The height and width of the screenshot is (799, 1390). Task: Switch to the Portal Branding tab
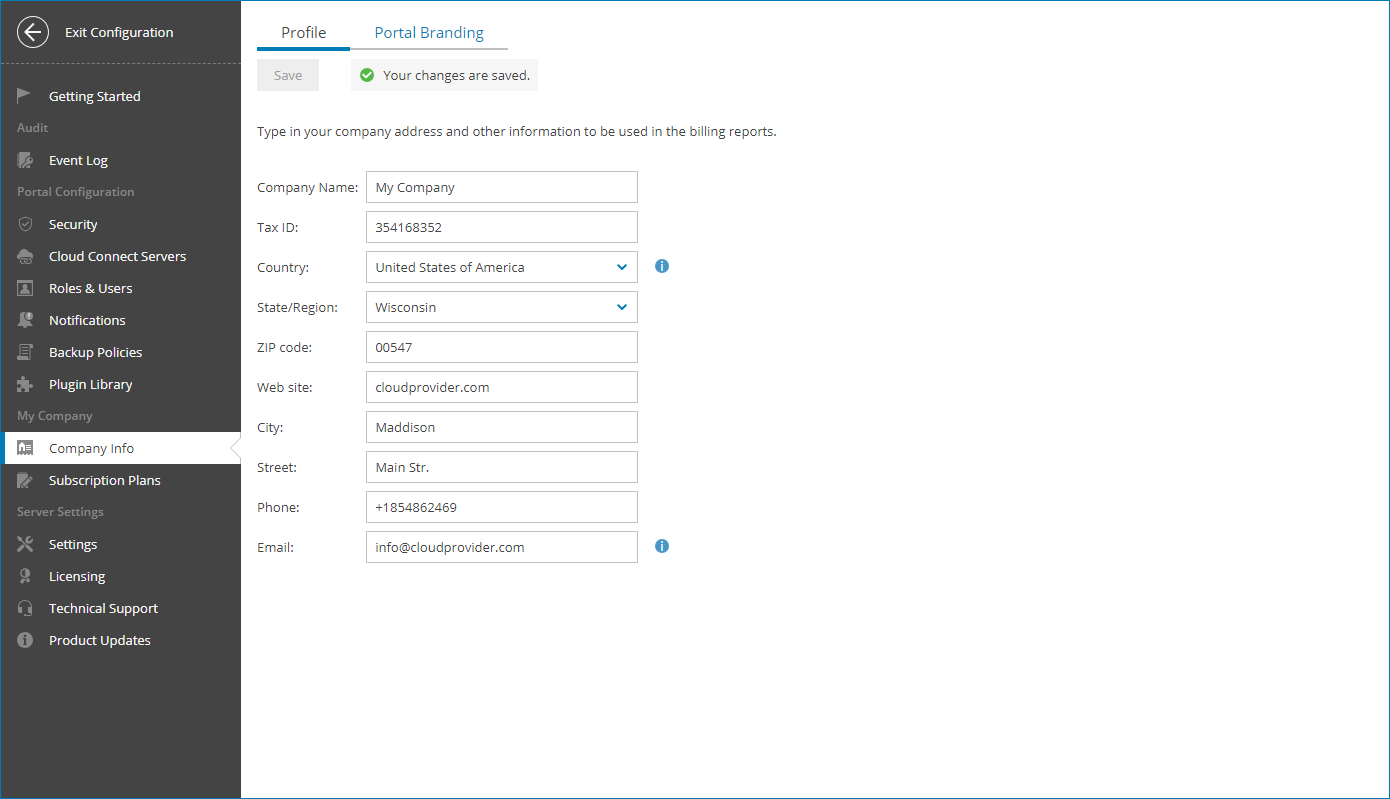(429, 33)
